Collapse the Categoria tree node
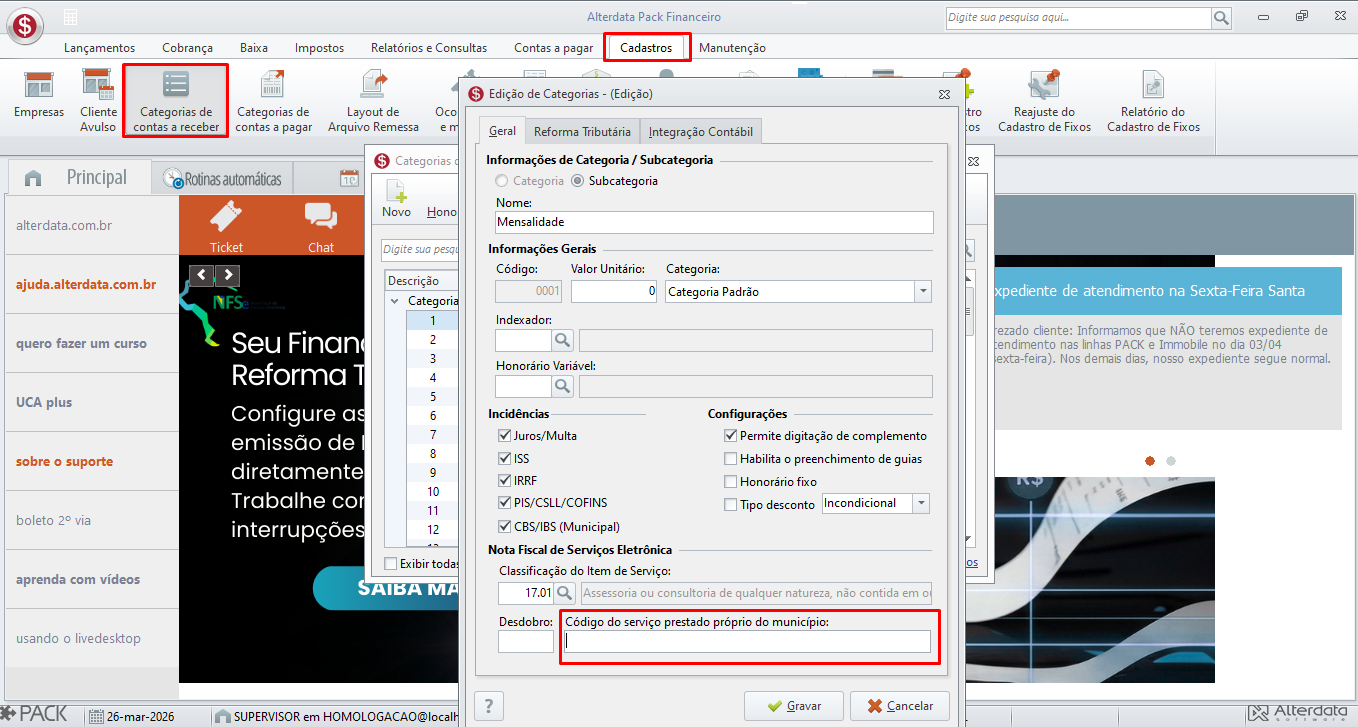 tap(395, 301)
